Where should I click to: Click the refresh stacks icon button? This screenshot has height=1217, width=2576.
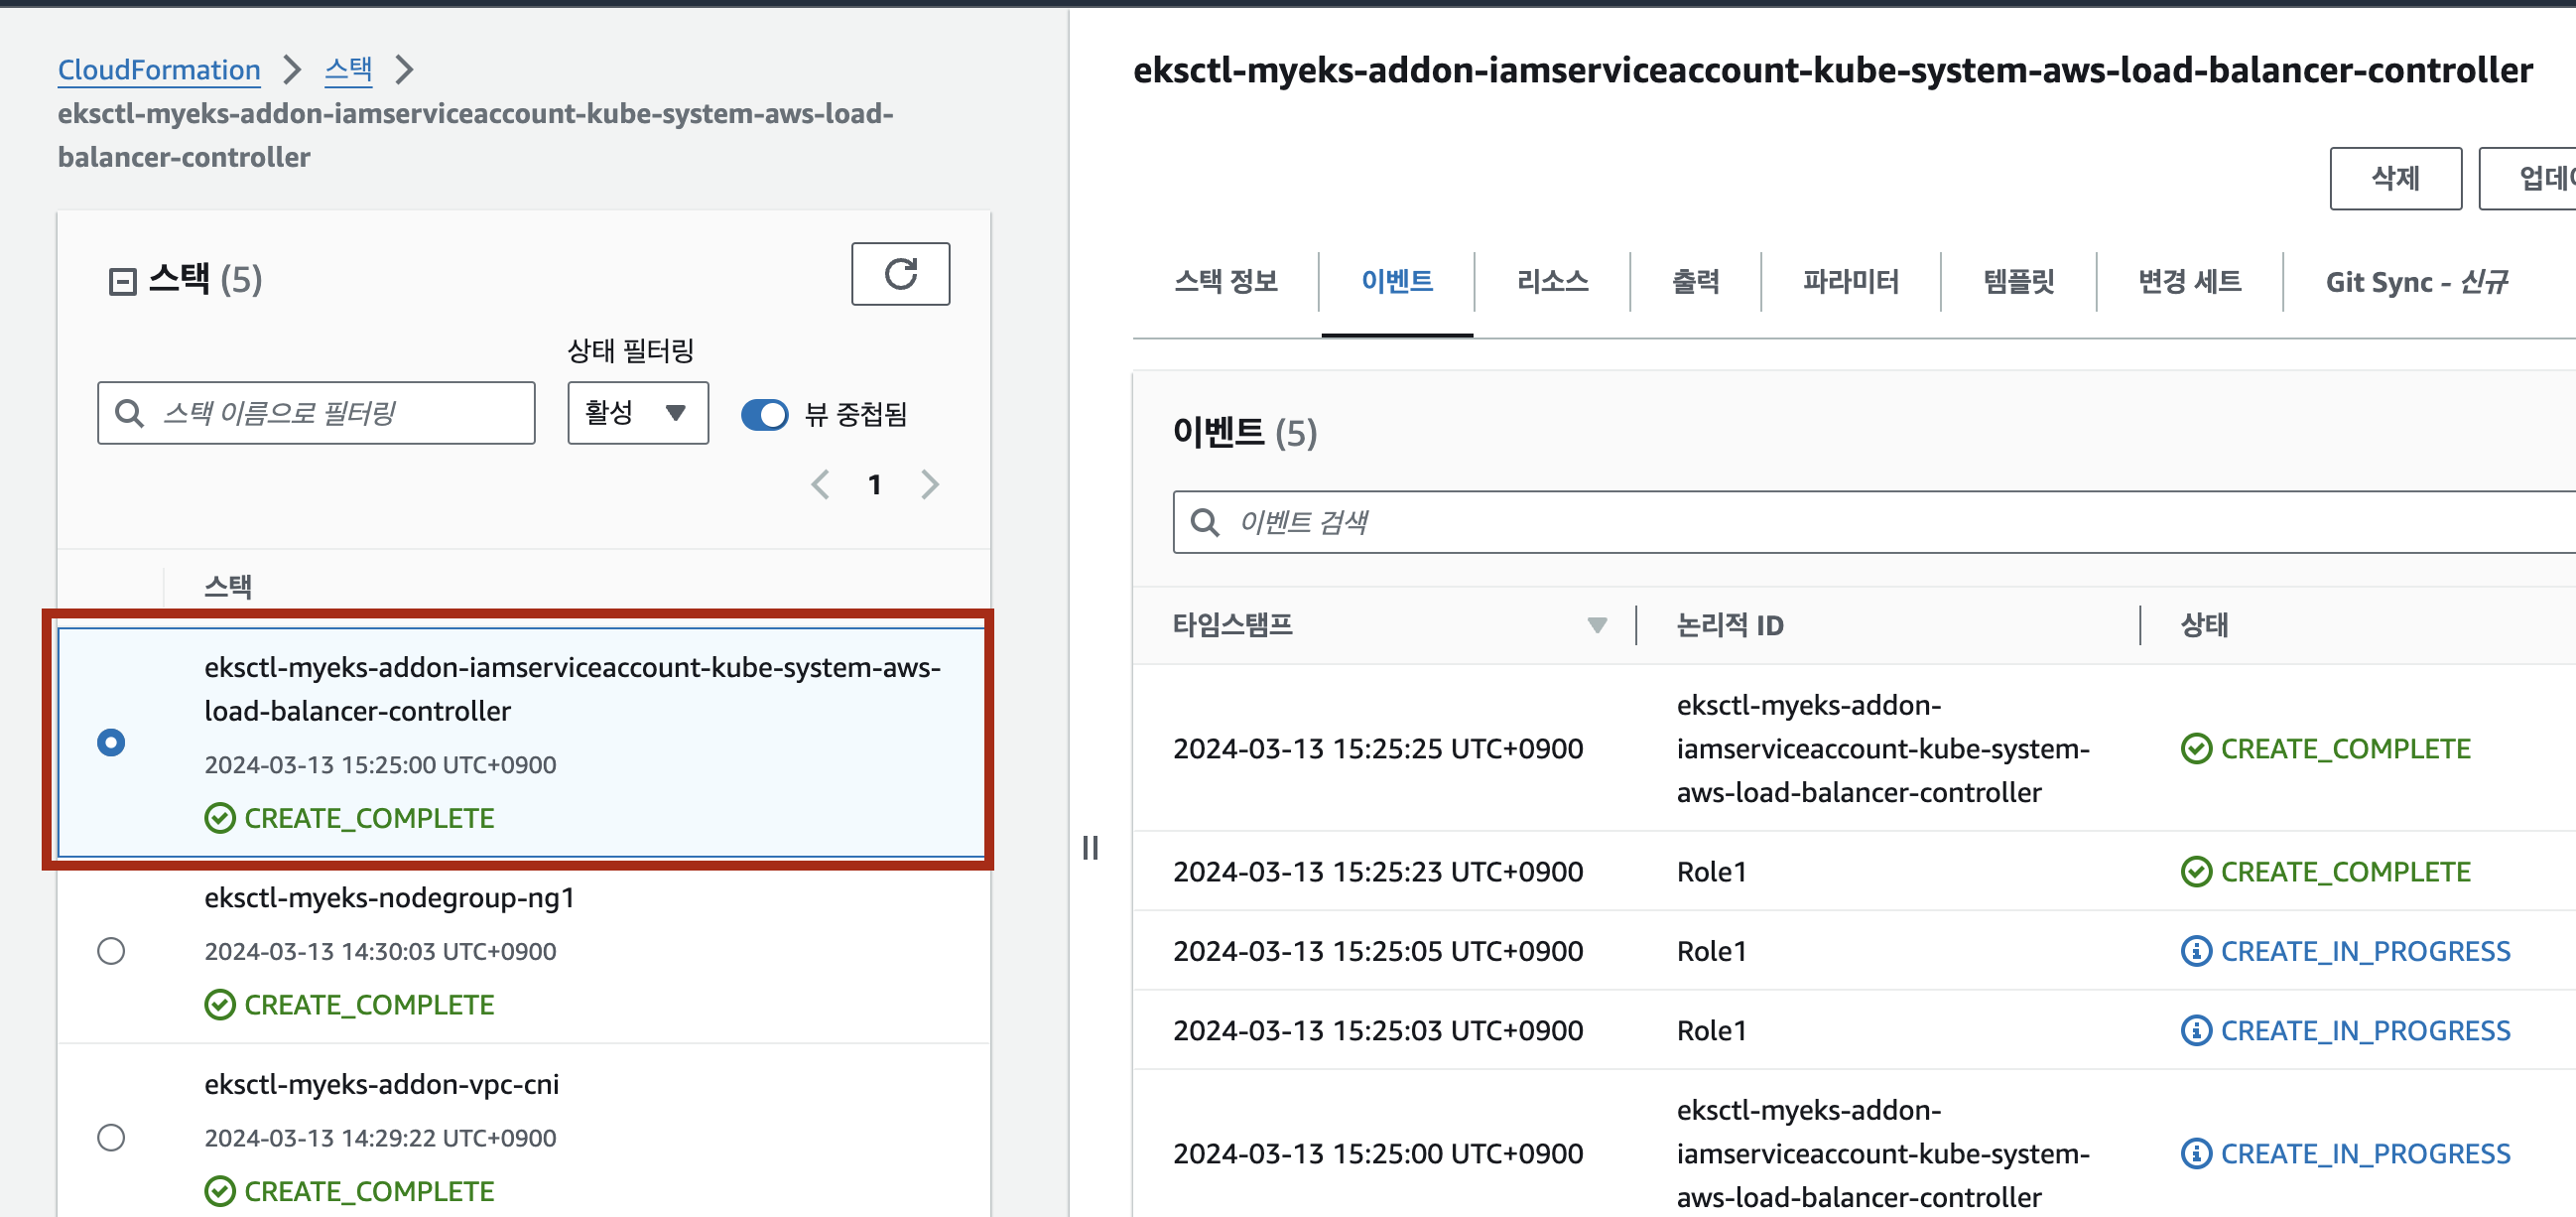click(x=899, y=274)
